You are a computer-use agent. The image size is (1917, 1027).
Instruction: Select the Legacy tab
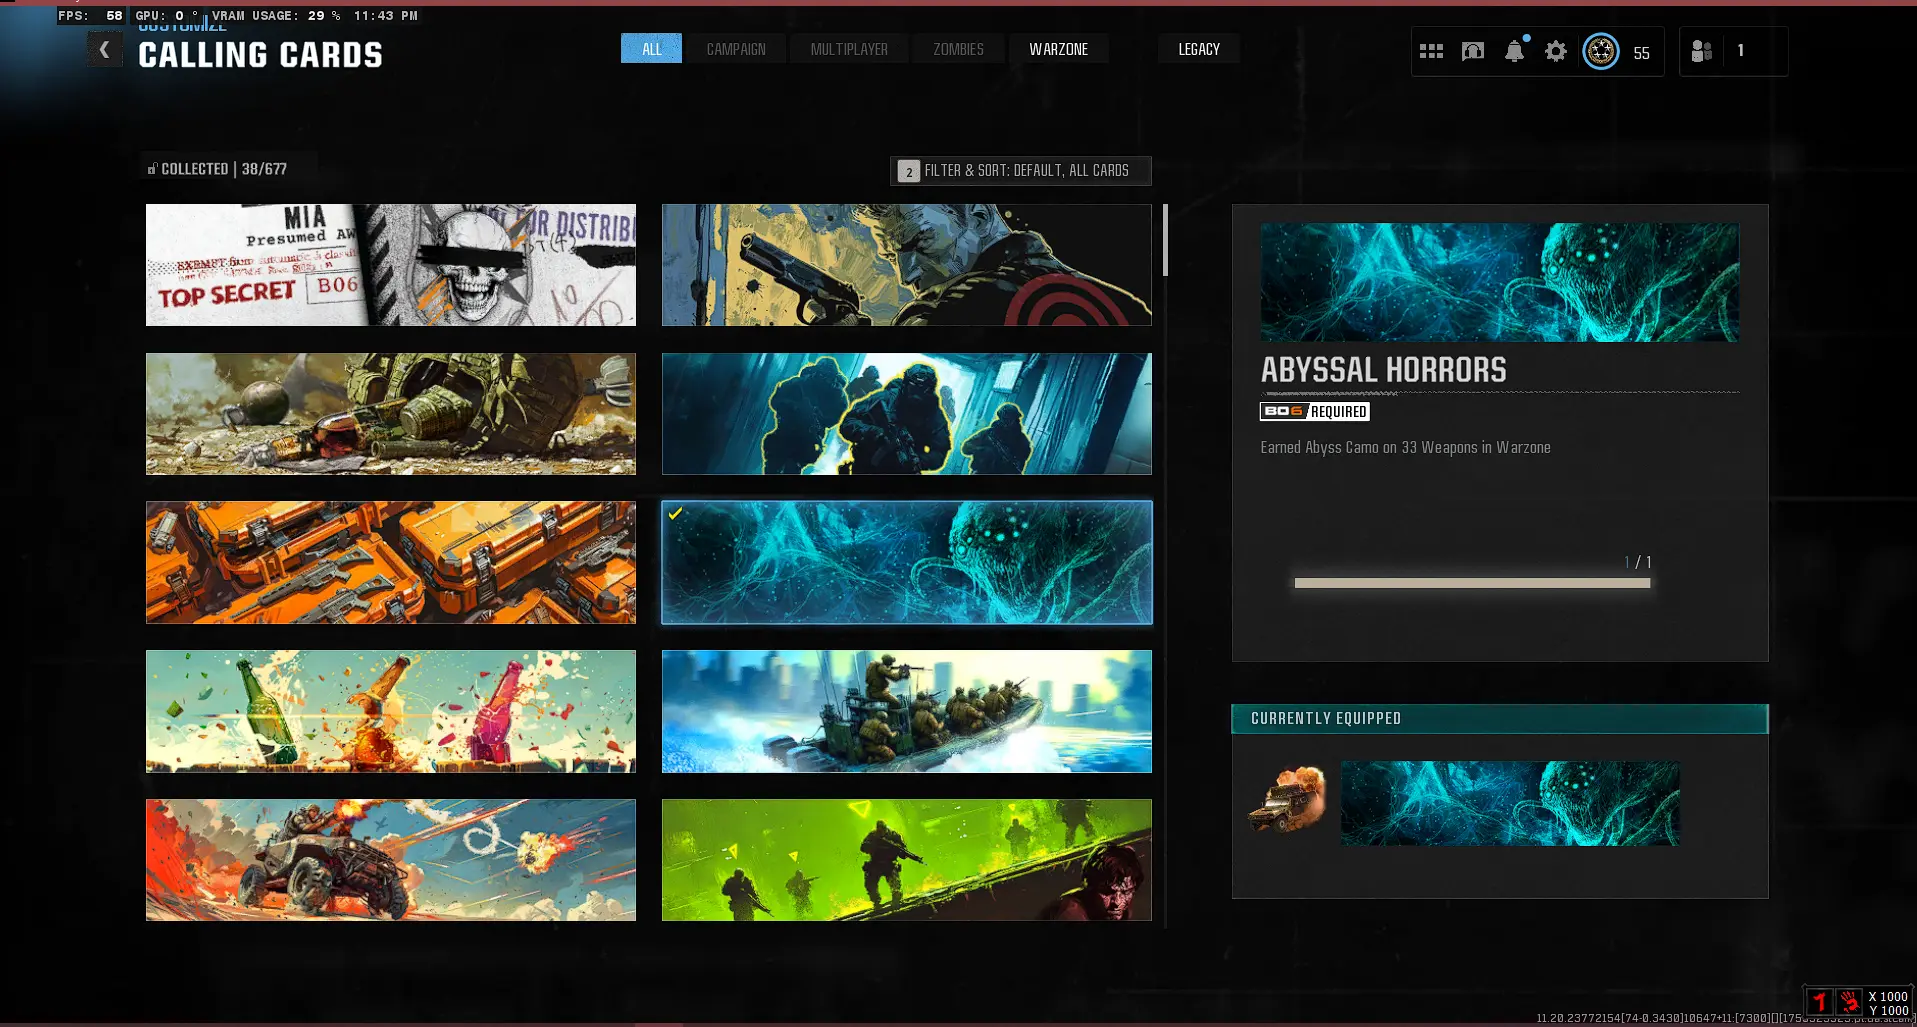(x=1198, y=49)
